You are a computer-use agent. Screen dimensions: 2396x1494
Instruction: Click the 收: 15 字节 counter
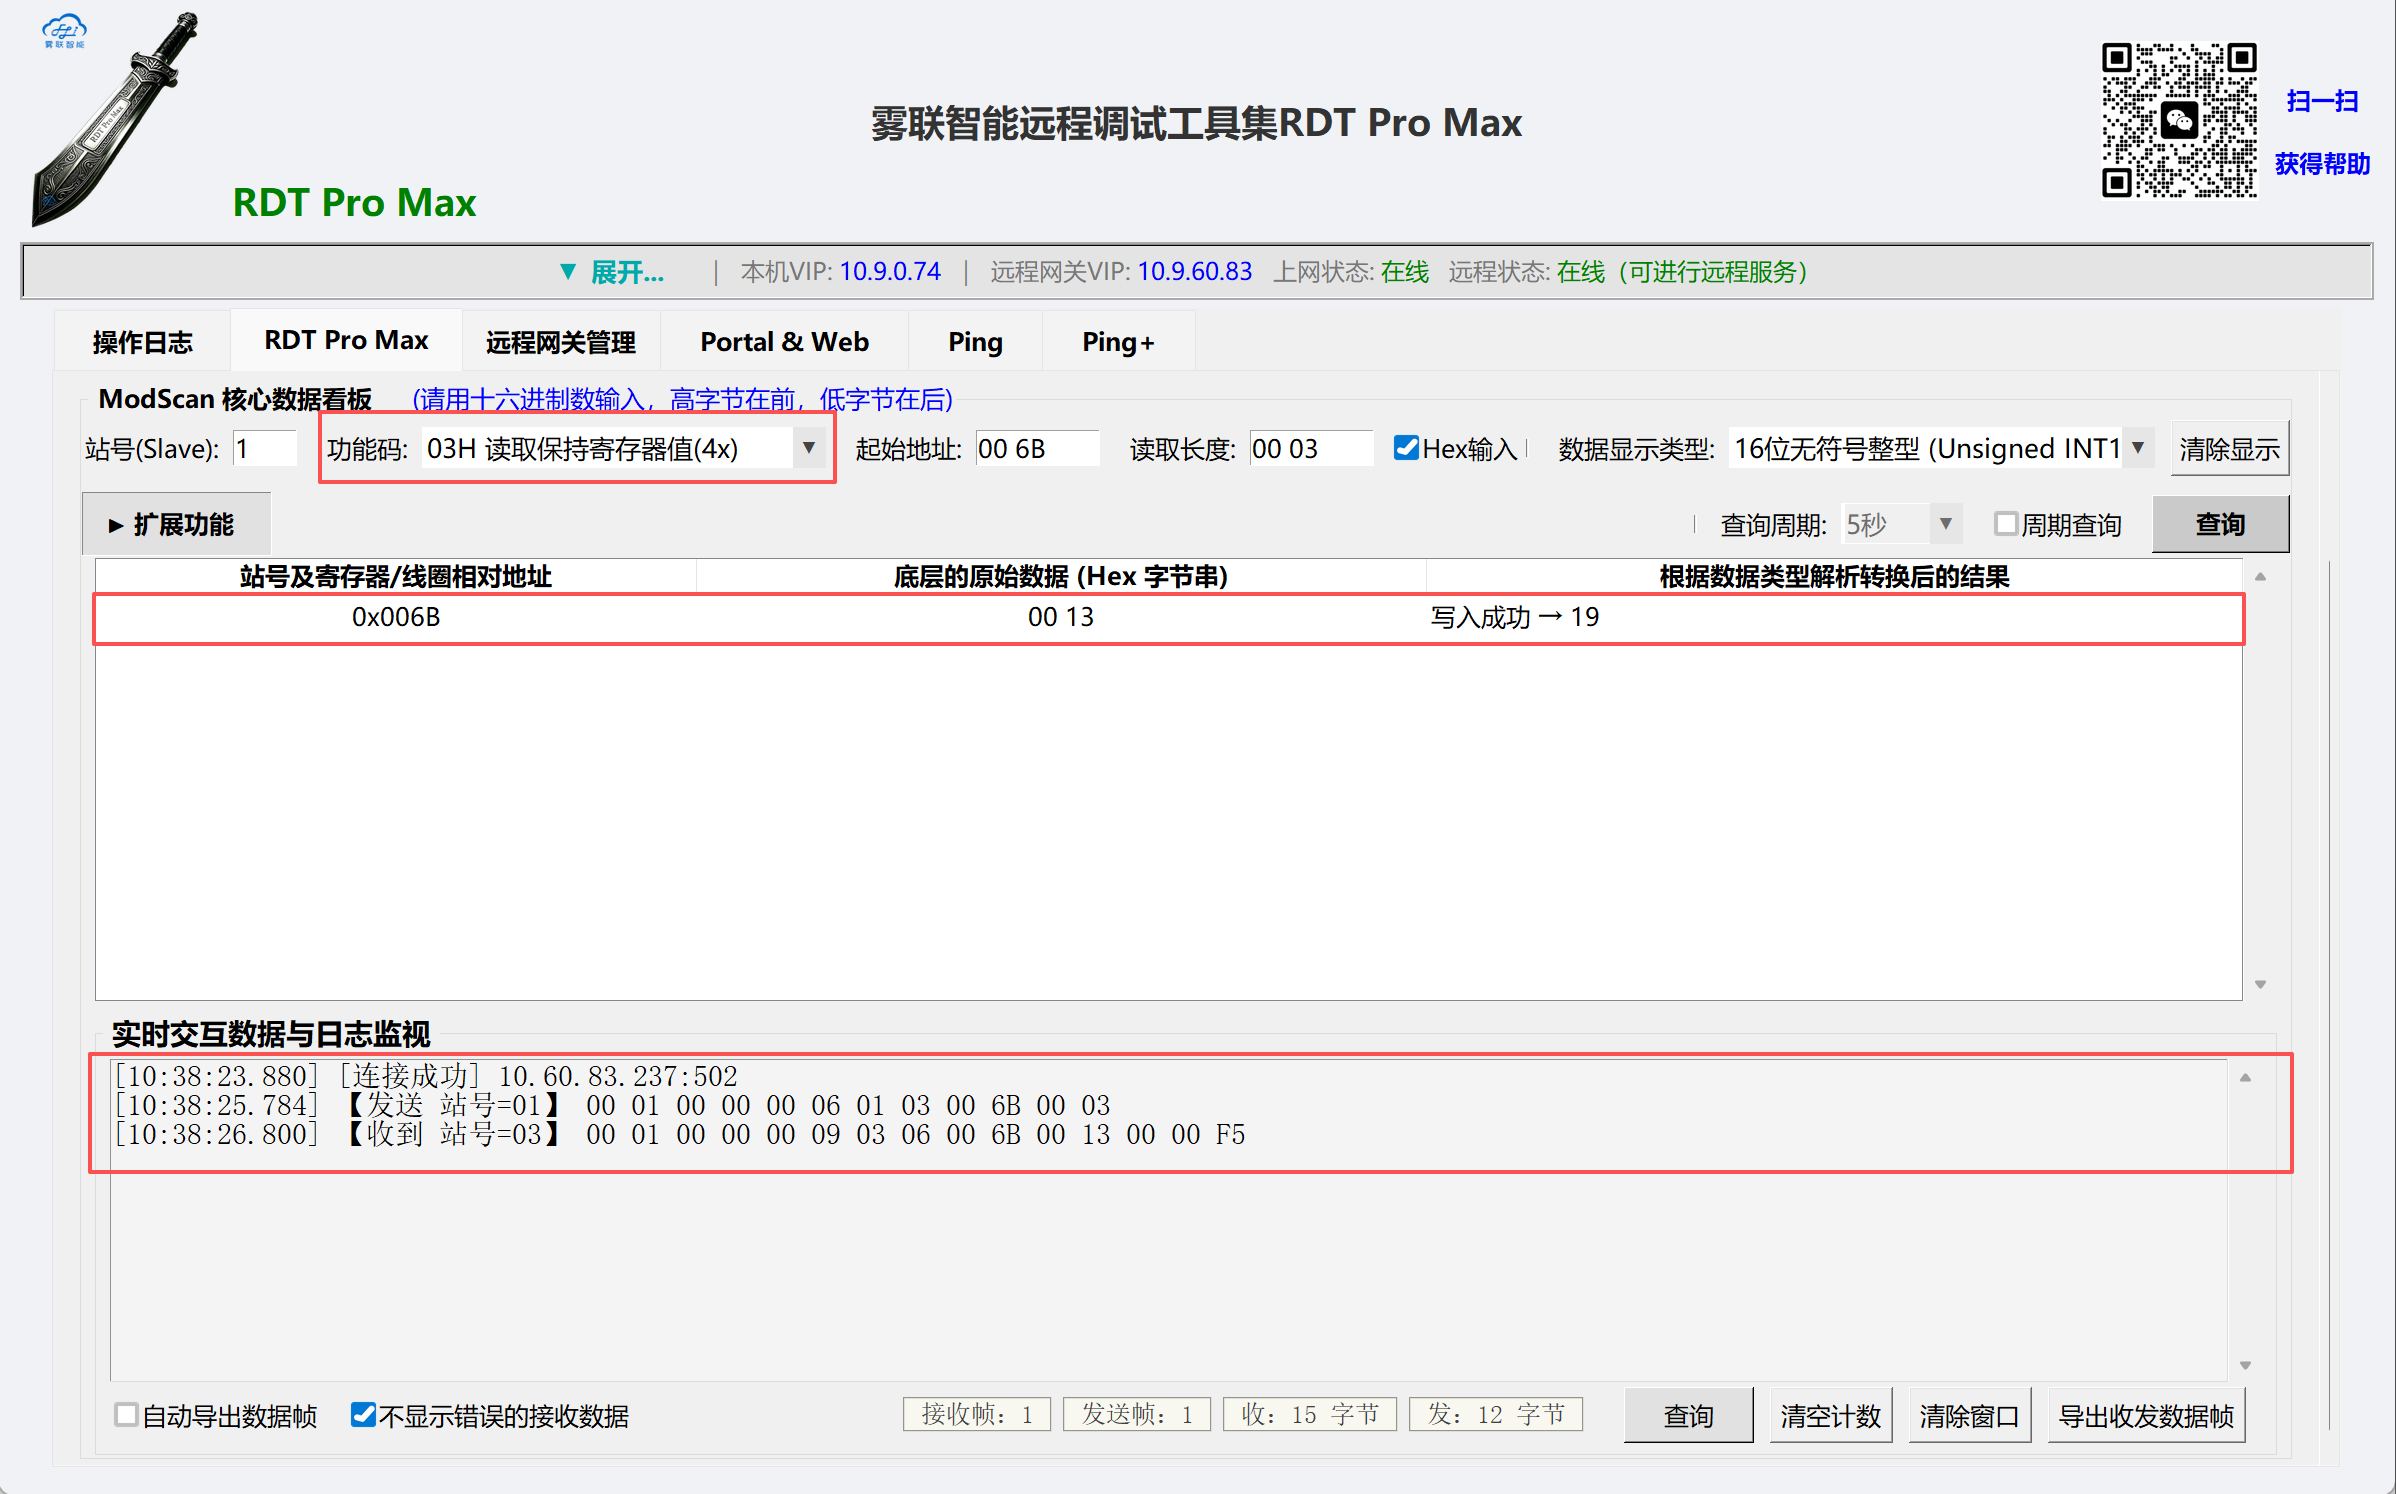click(x=1310, y=1414)
